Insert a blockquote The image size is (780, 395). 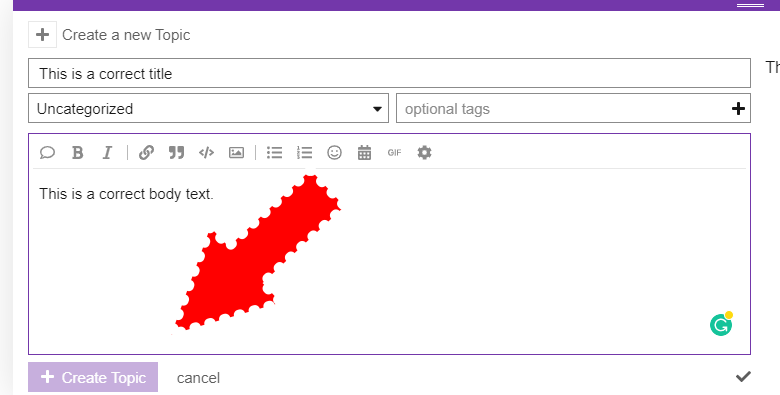pos(176,152)
